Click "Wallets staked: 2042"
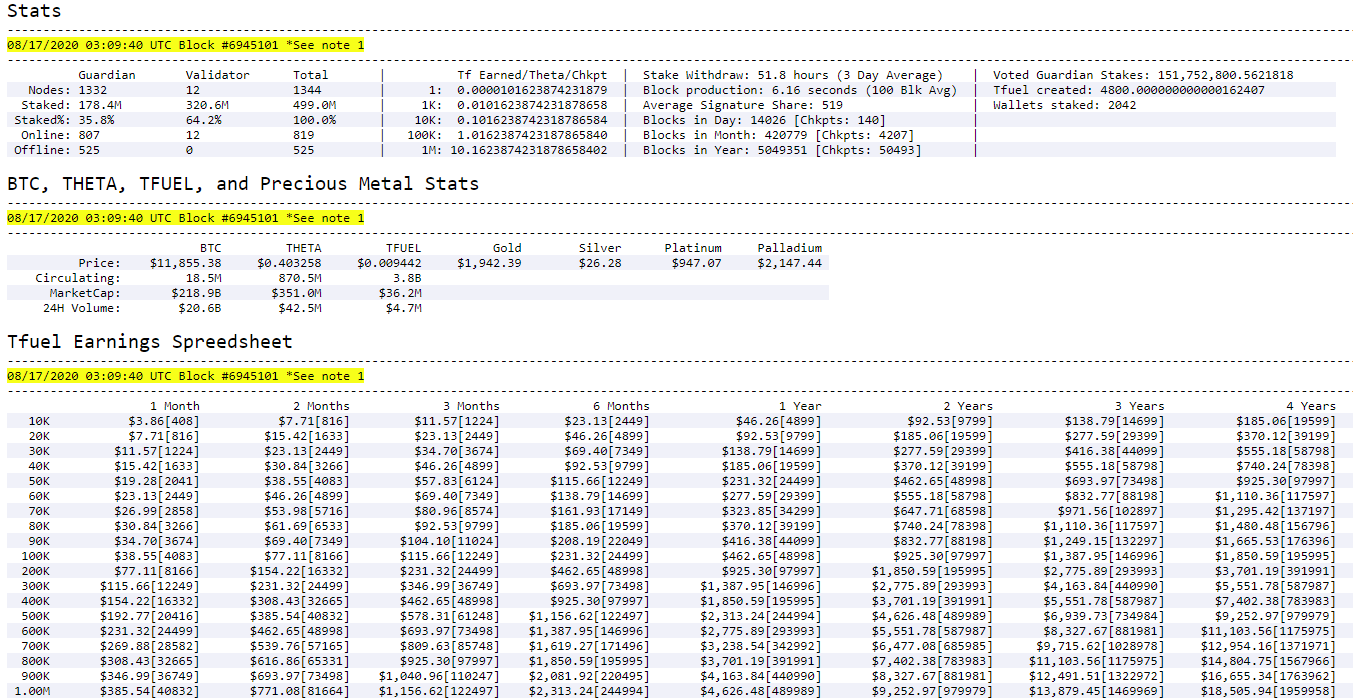 pyautogui.click(x=1064, y=105)
